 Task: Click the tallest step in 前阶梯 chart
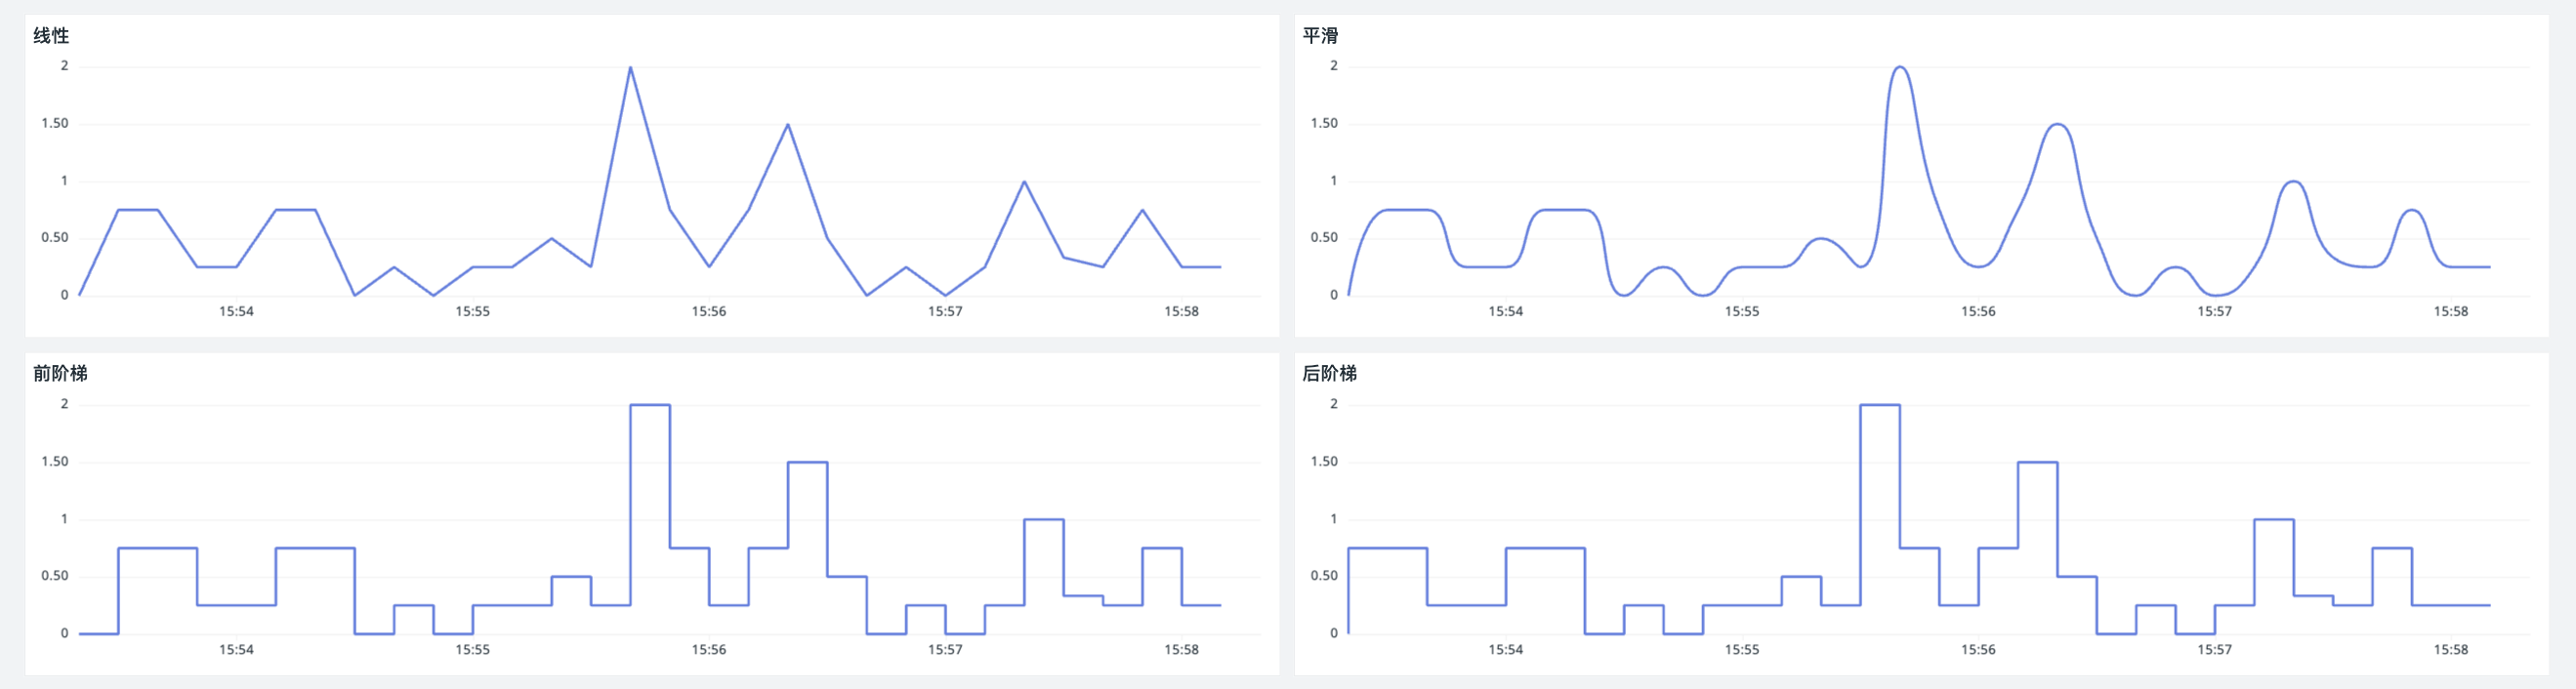tap(650, 405)
